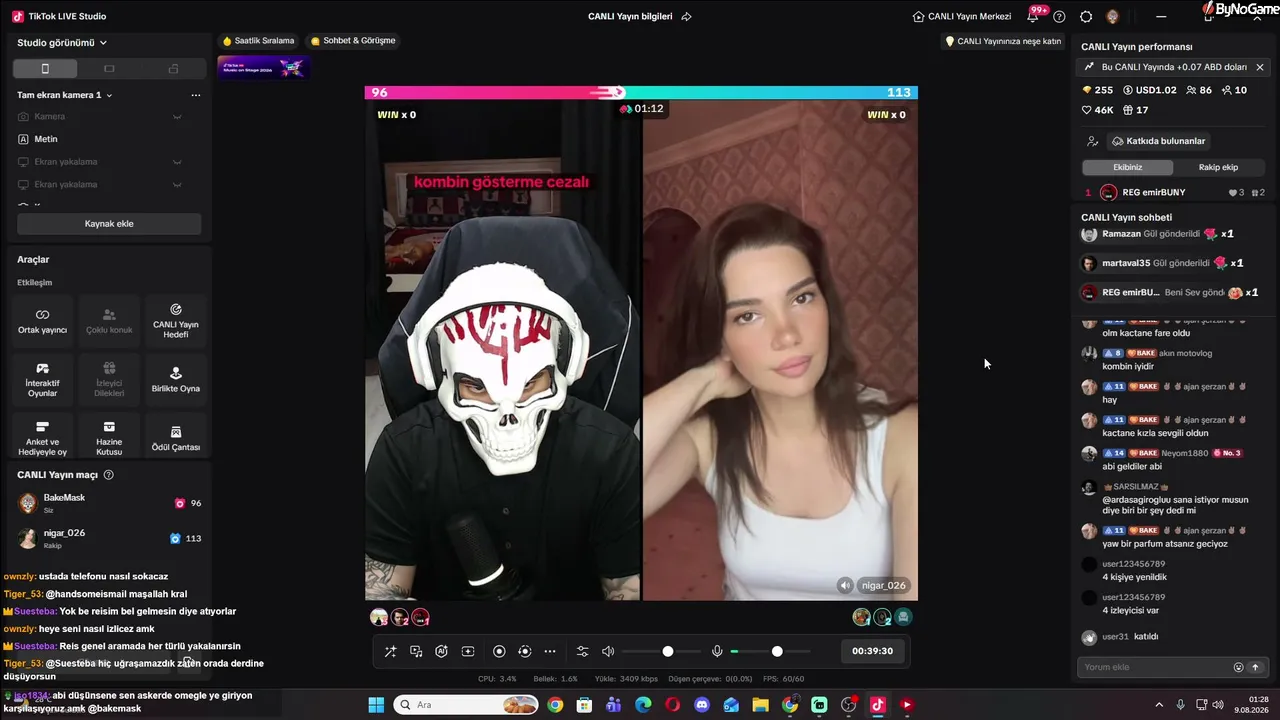Screen dimensions: 1280x720
Task: Mute the speaker output
Action: click(608, 651)
